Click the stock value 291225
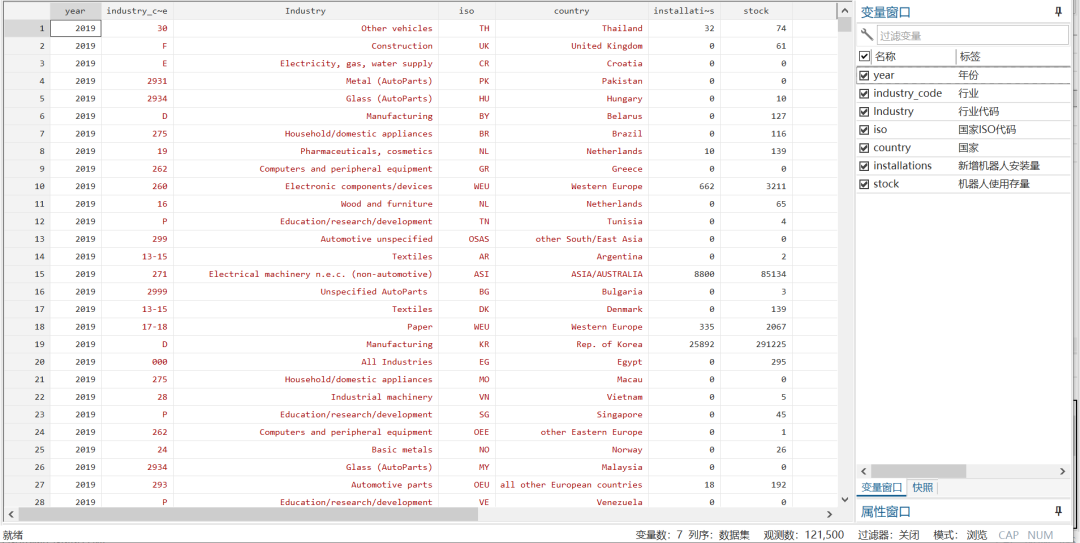The width and height of the screenshot is (1080, 543). coord(756,344)
